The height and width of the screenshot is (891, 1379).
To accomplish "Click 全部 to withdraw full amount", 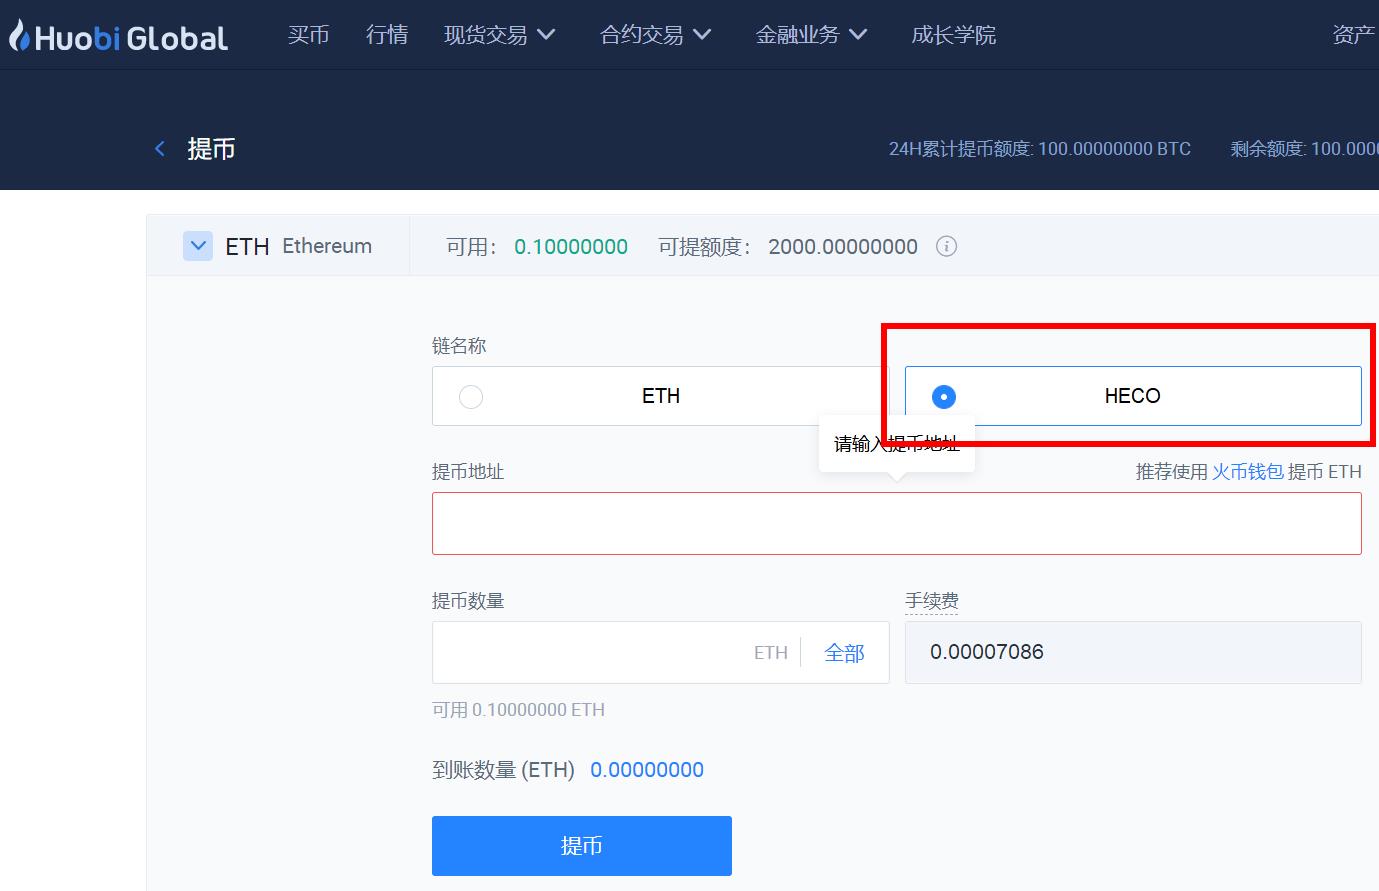I will [844, 653].
